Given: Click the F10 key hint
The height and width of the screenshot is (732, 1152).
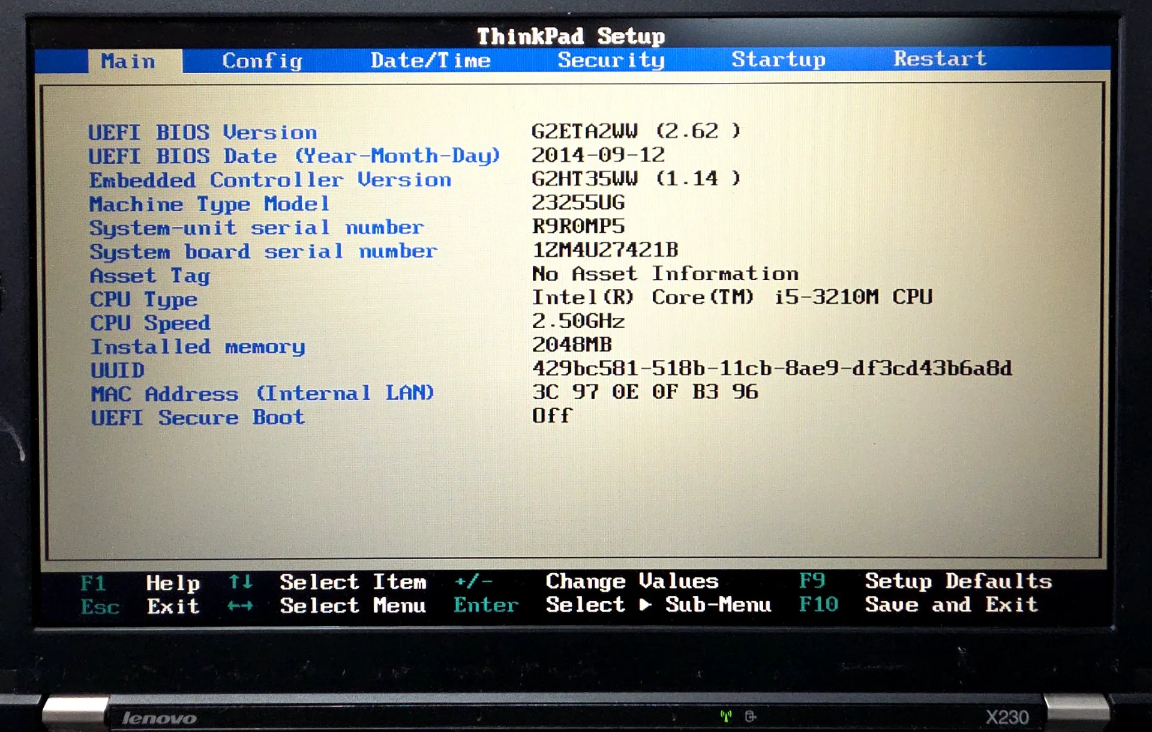Looking at the screenshot, I should pos(818,604).
